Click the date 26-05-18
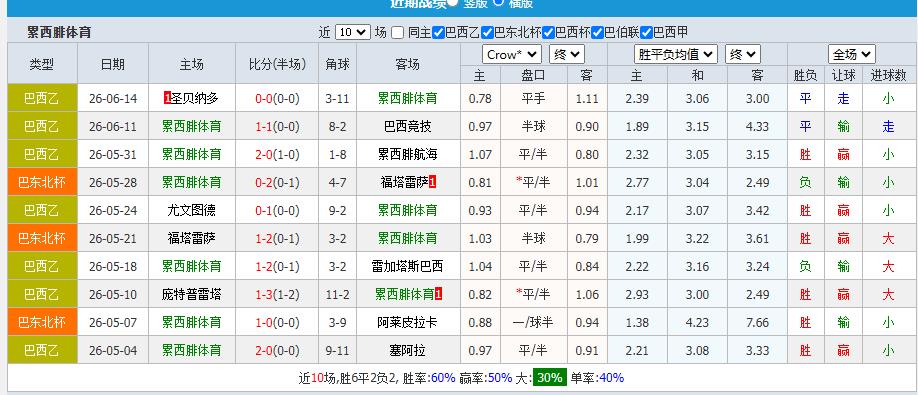The image size is (918, 395). coord(112,266)
